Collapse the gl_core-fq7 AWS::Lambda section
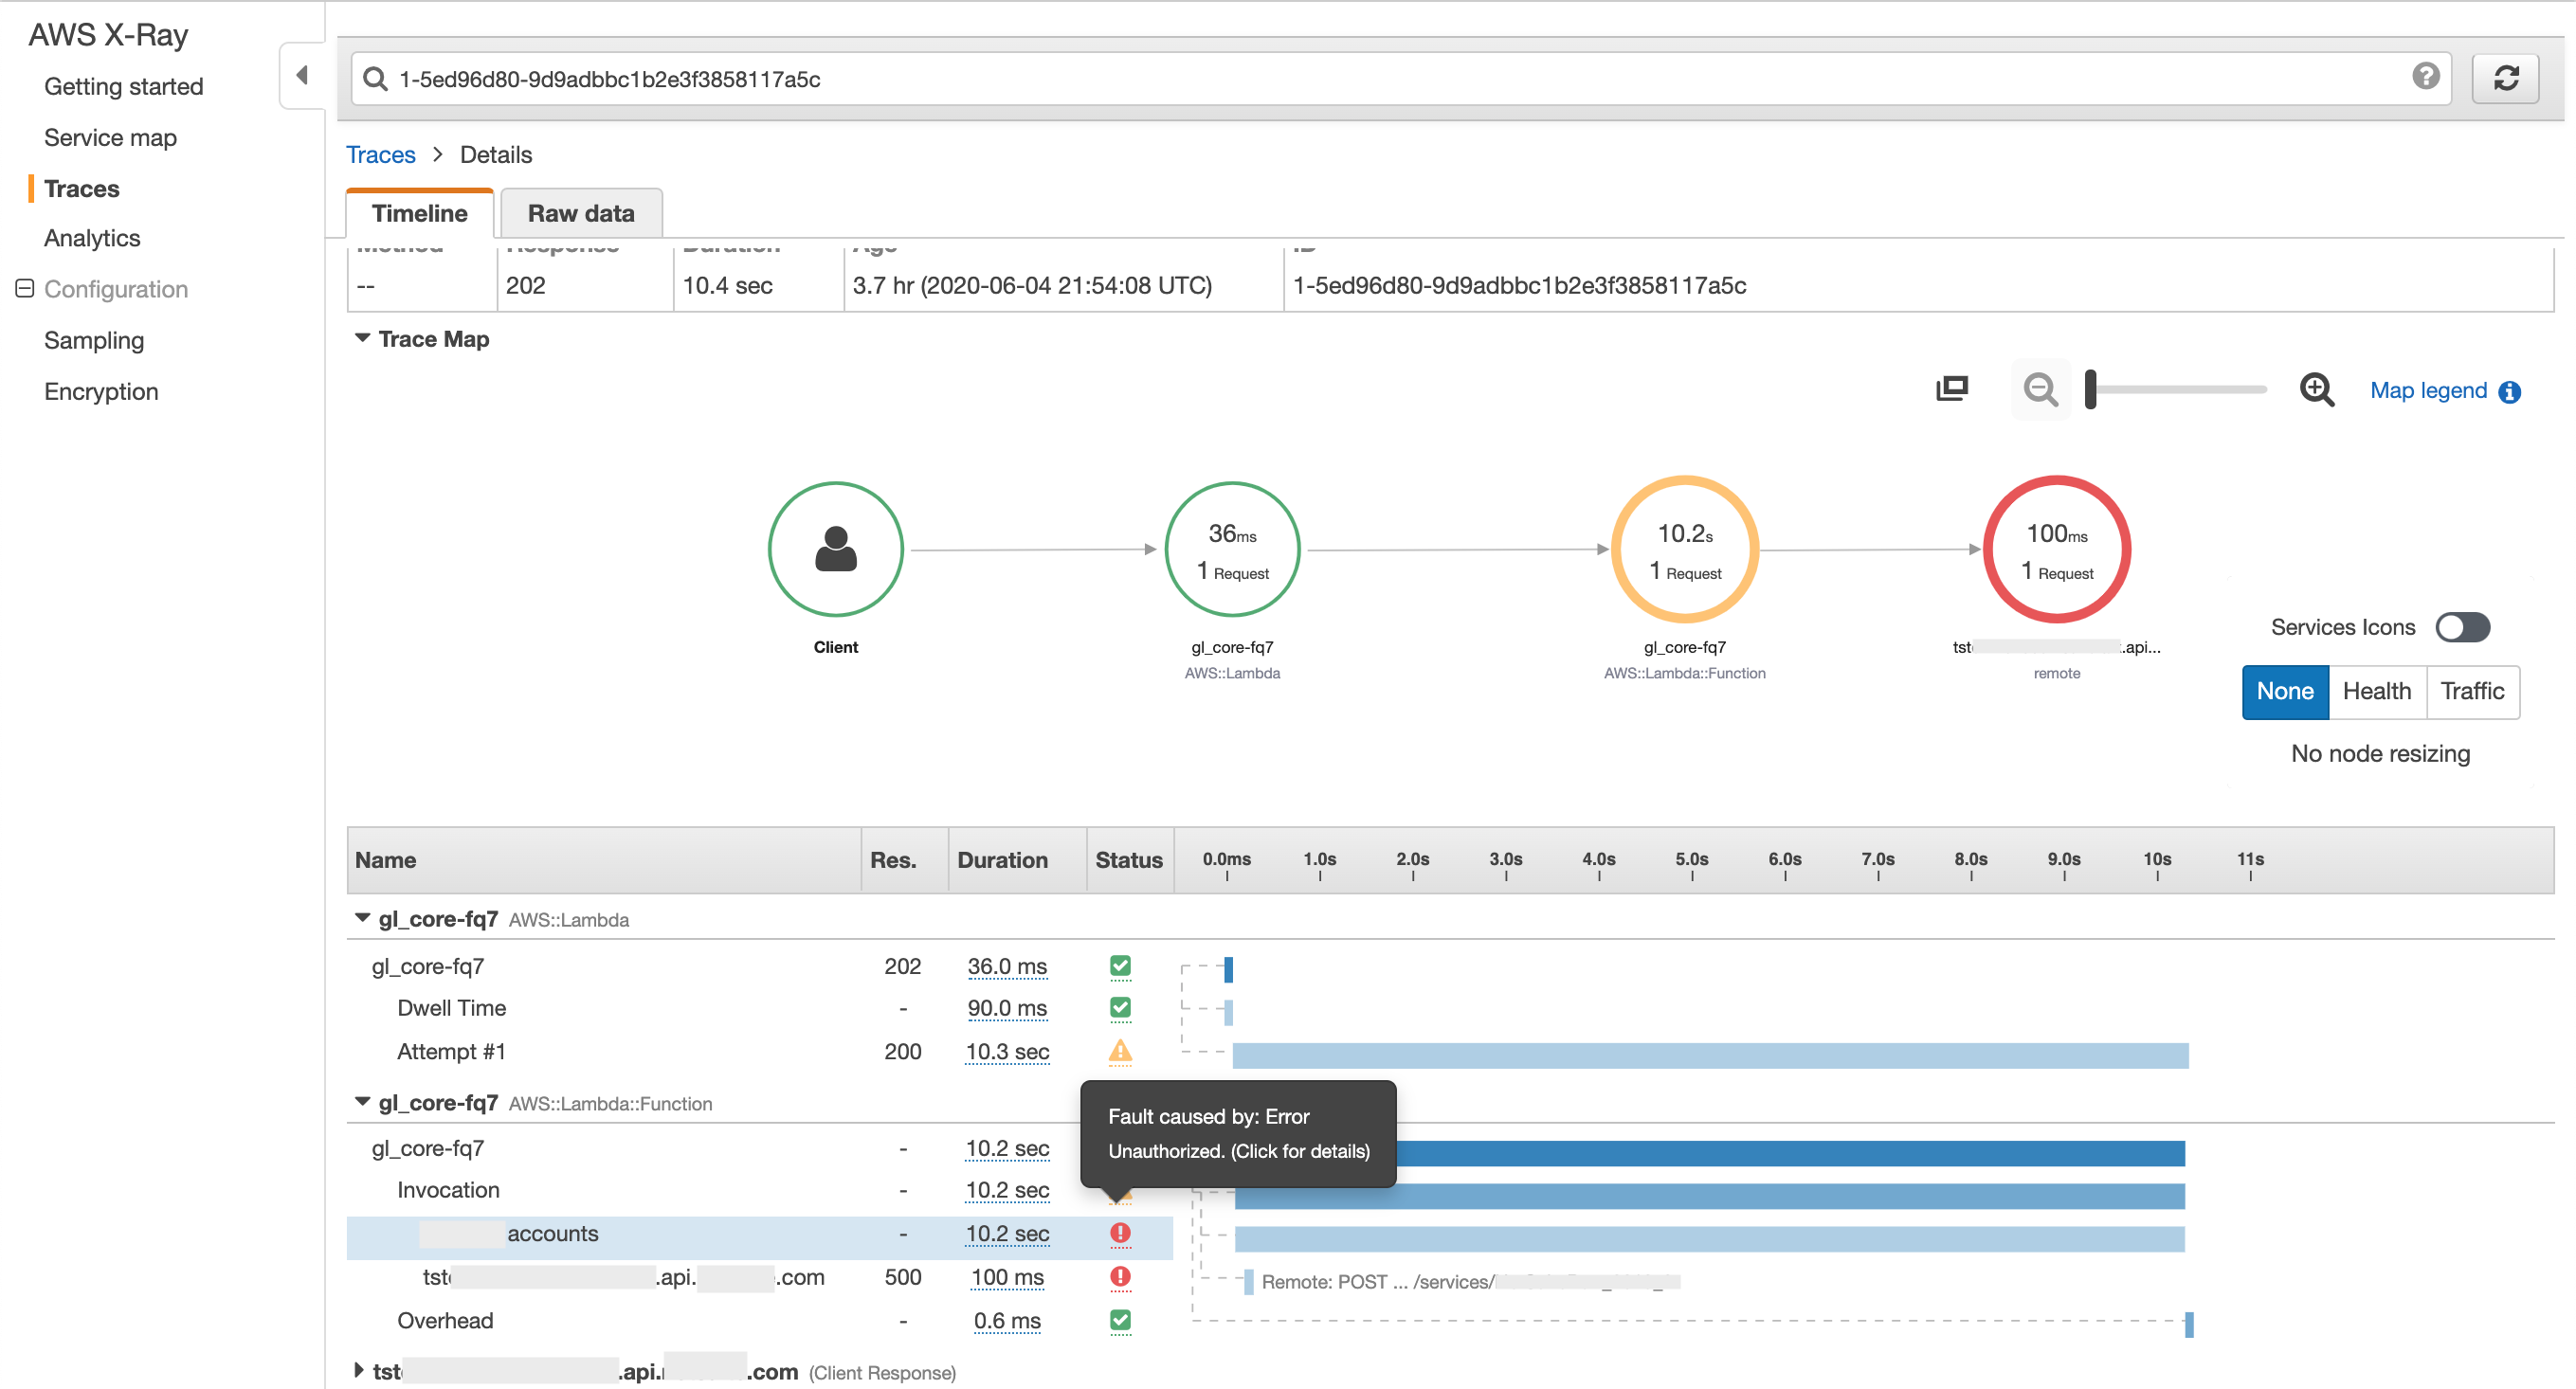 [364, 919]
